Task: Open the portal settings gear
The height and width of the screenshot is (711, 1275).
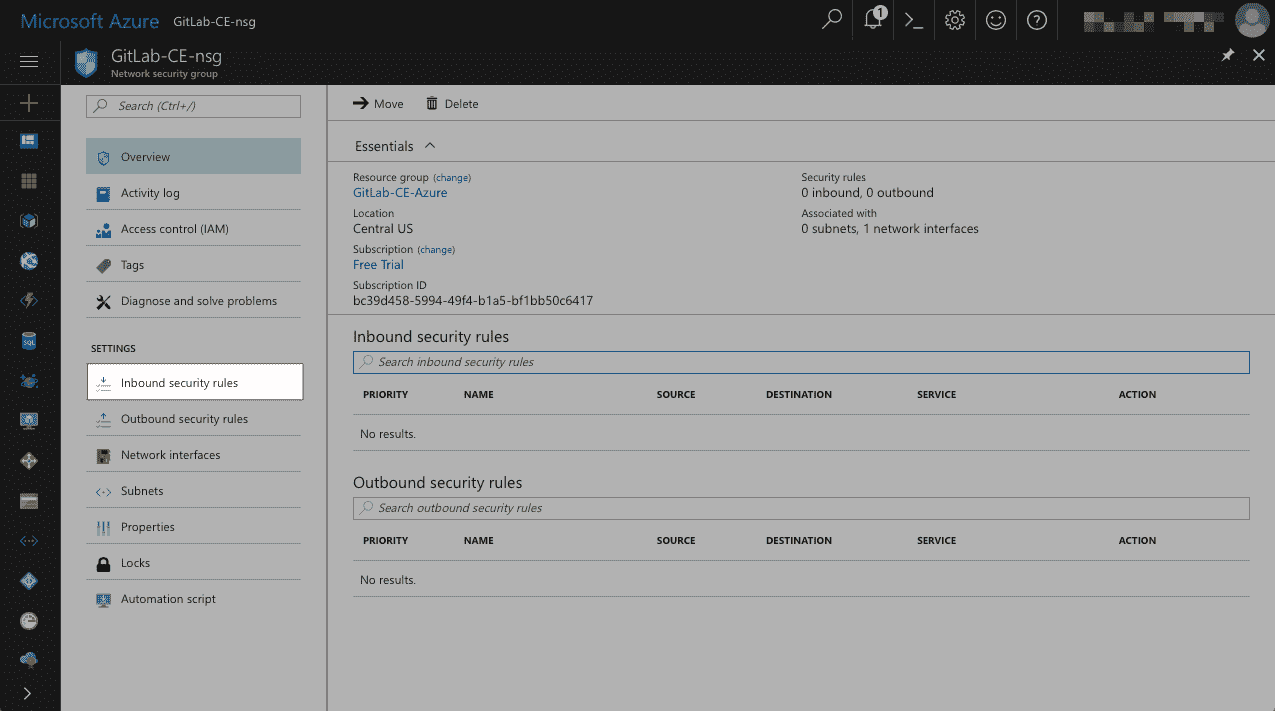Action: click(x=953, y=20)
